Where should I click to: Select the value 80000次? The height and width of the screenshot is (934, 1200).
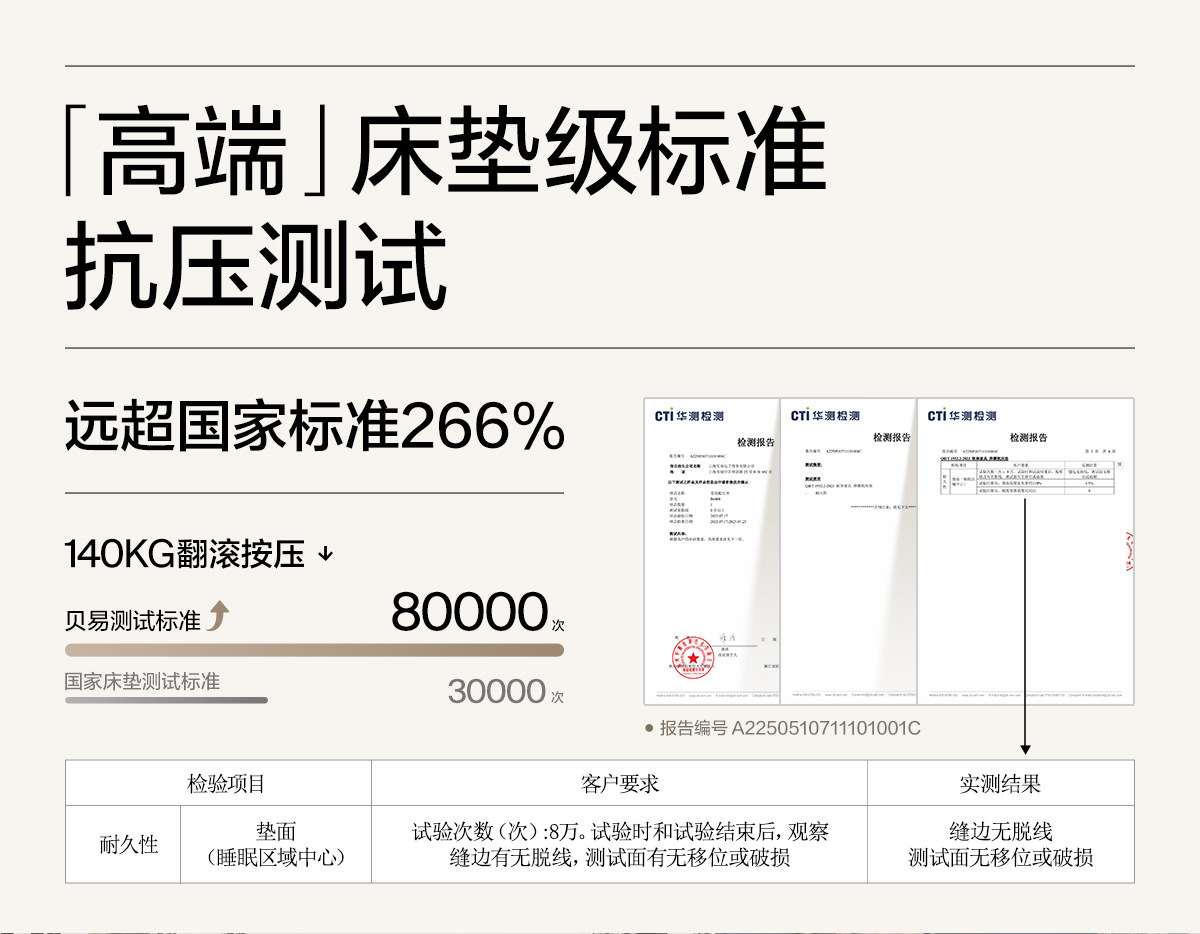coord(478,612)
